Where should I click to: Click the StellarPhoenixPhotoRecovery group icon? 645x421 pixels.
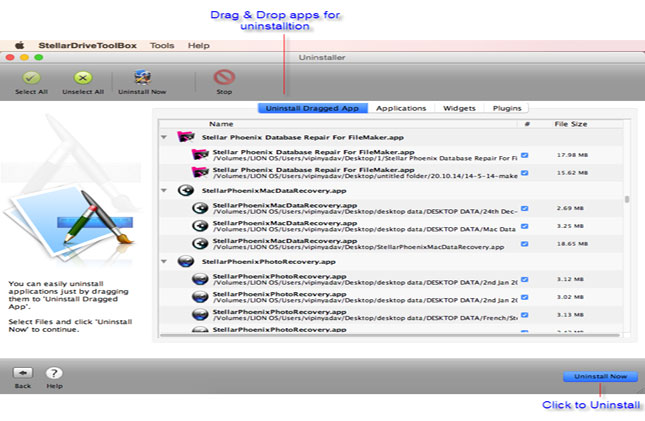[x=186, y=261]
